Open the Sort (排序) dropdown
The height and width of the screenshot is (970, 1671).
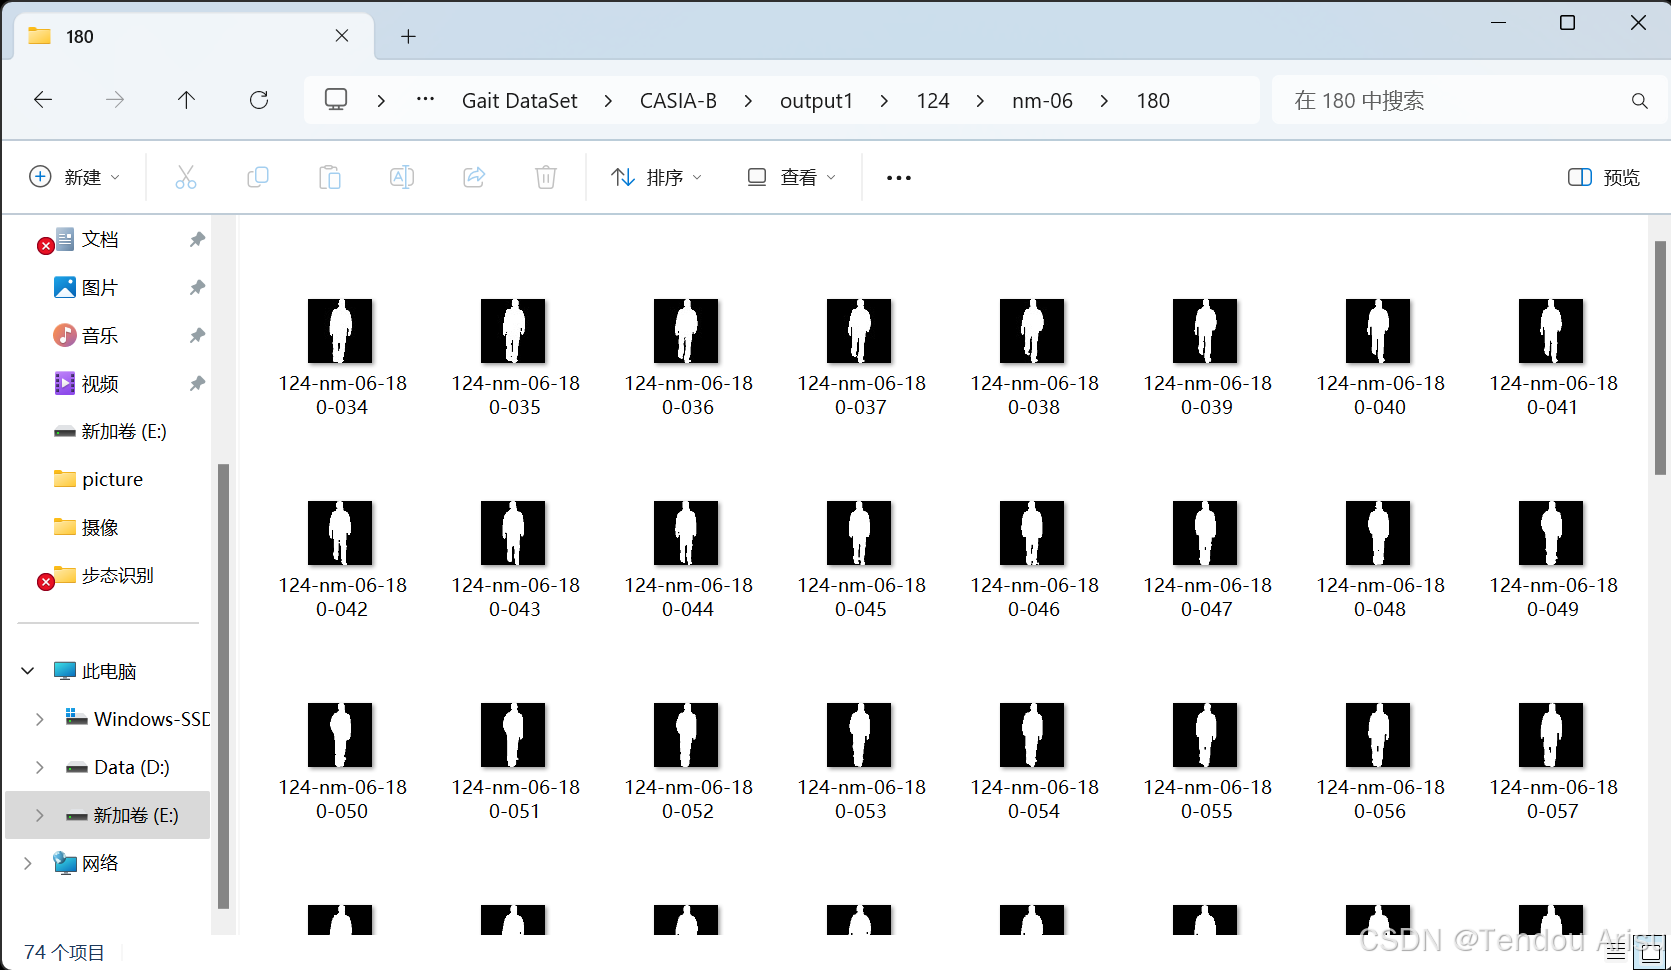point(656,177)
